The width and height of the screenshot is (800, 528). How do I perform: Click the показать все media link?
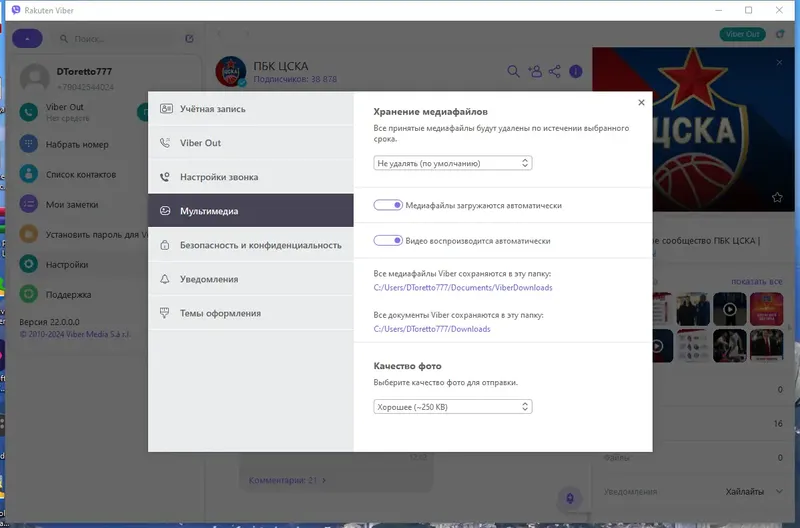pos(756,282)
